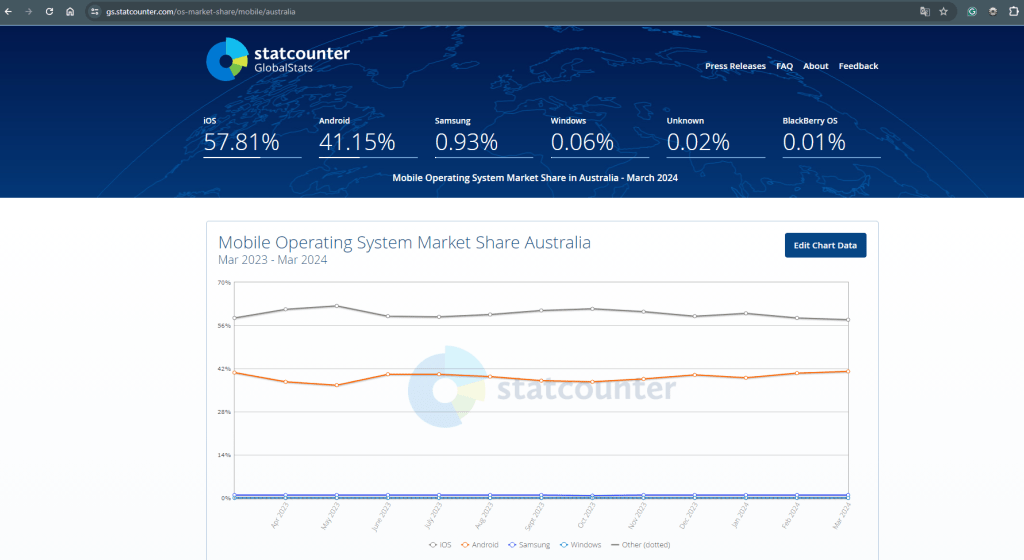1024x560 pixels.
Task: Go to browser home page icon
Action: tap(69, 11)
